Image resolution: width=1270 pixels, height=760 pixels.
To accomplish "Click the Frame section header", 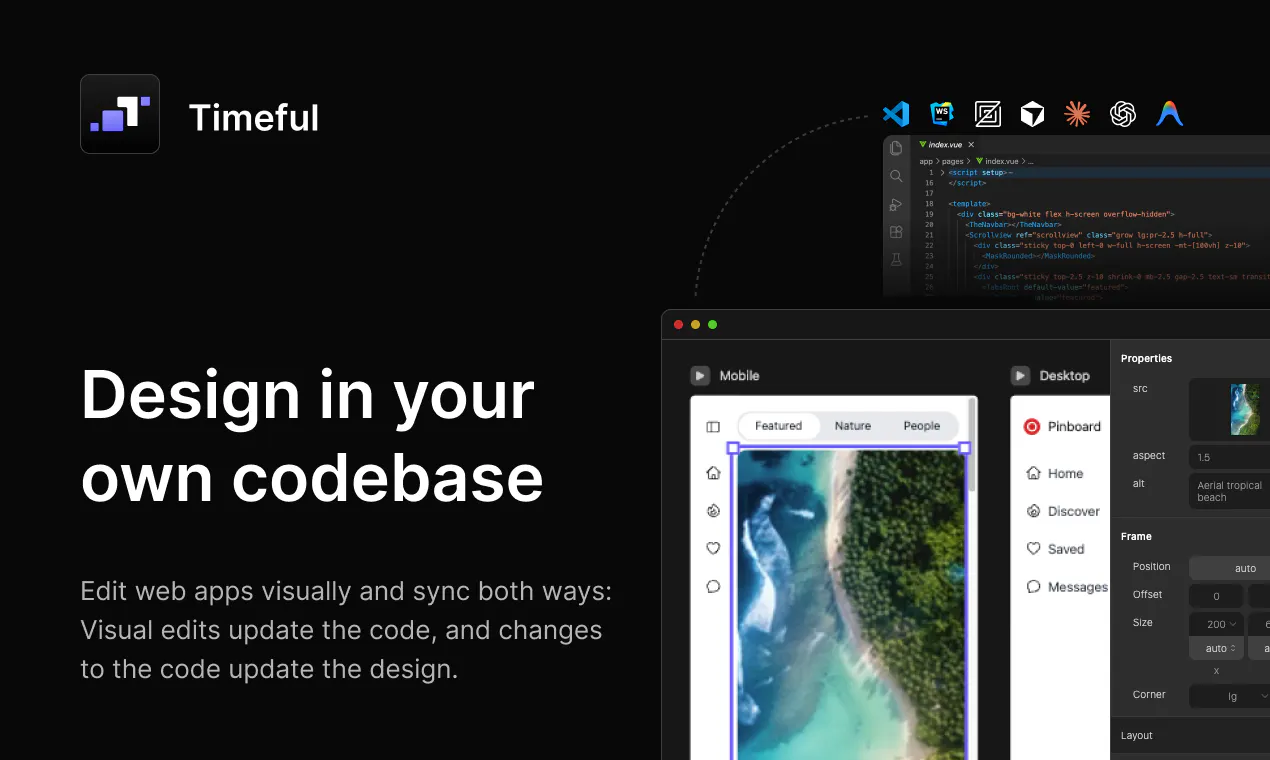I will click(x=1136, y=536).
